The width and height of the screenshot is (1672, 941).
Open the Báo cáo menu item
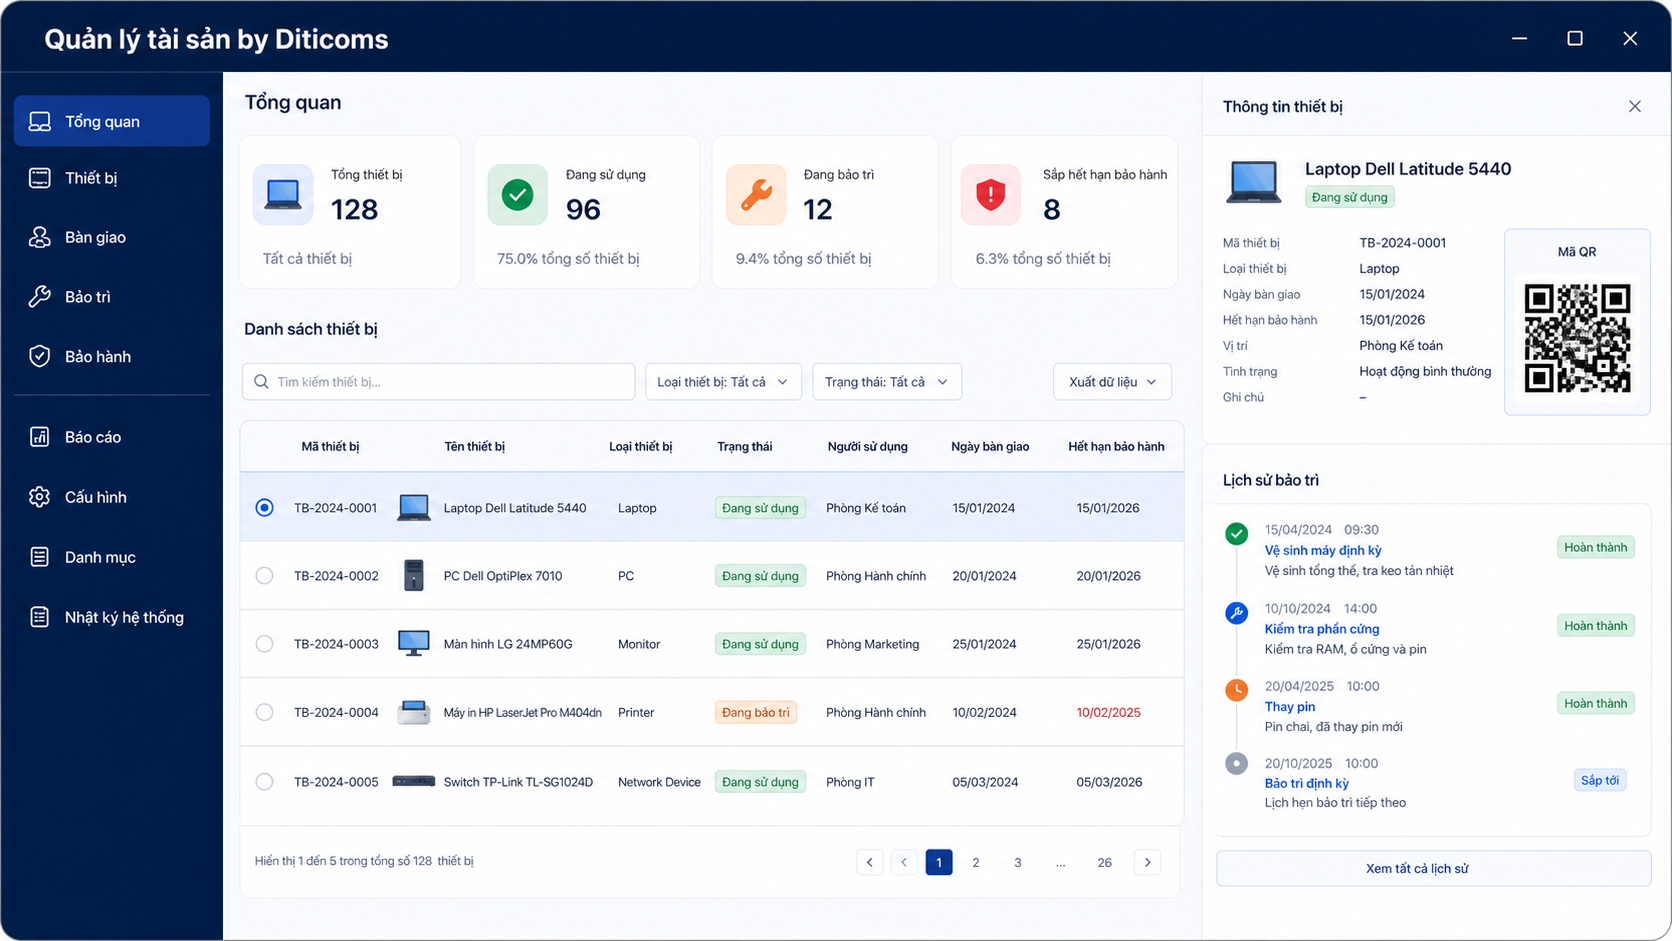(112, 437)
